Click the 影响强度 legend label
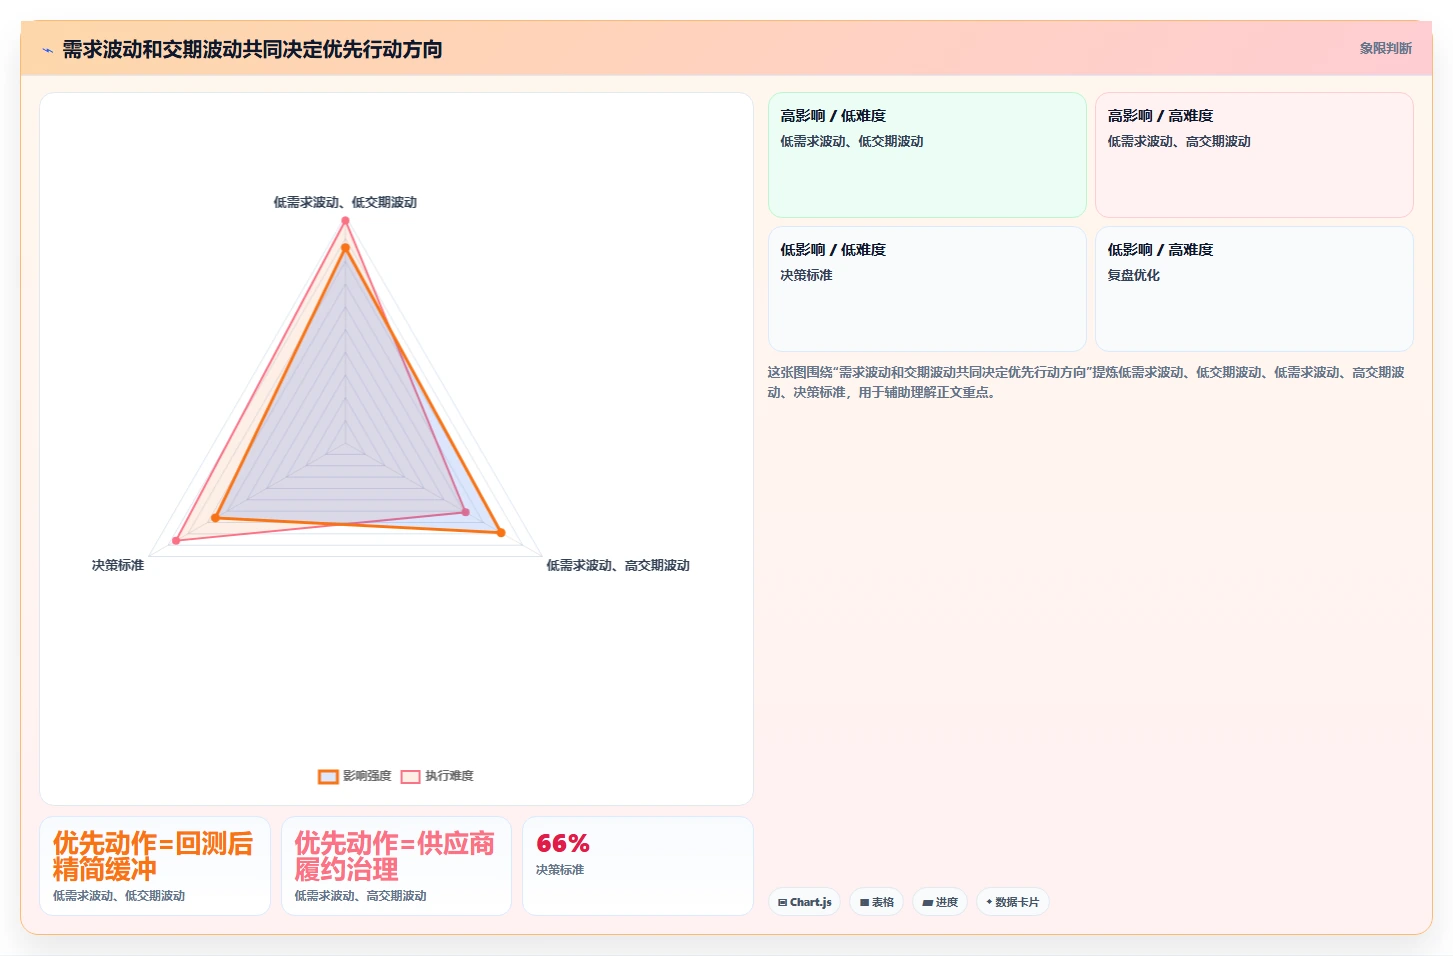The width and height of the screenshot is (1453, 956). coord(367,776)
